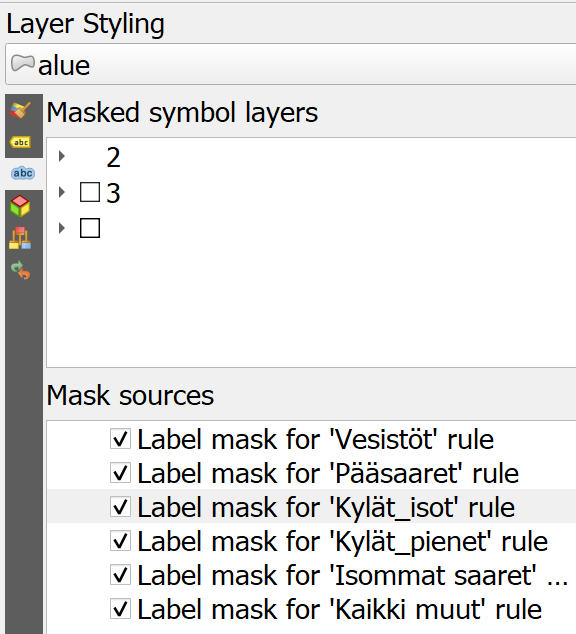Open the style History undo icon

tap(21, 270)
